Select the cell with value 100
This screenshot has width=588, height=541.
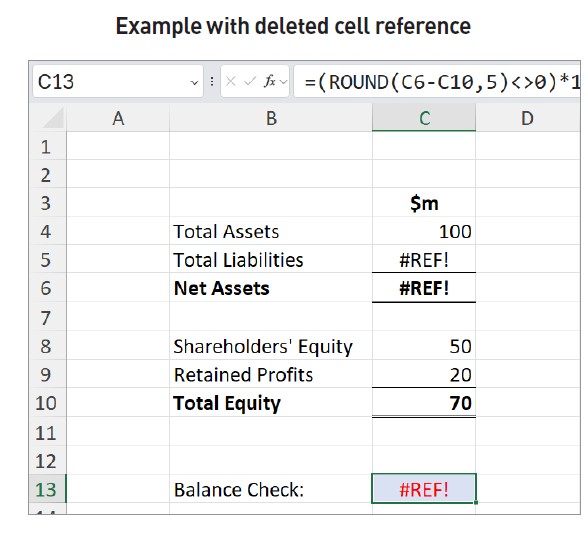(424, 231)
